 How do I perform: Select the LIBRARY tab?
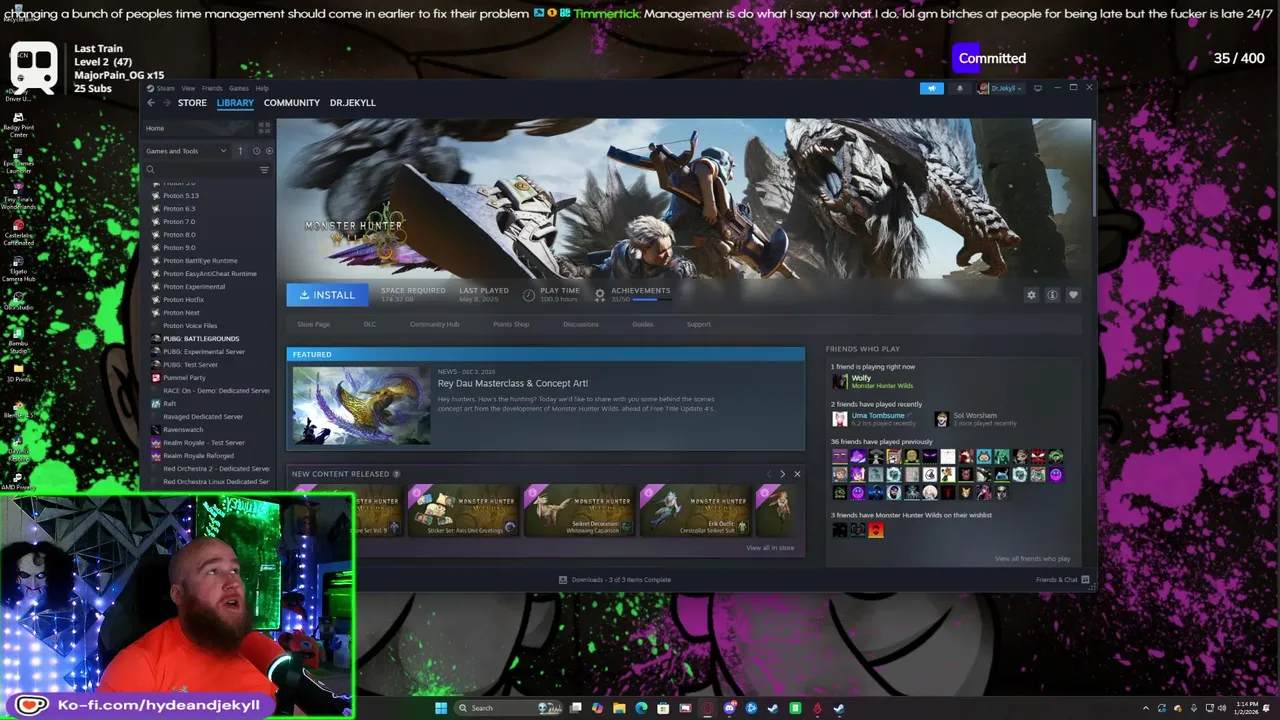[x=235, y=103]
